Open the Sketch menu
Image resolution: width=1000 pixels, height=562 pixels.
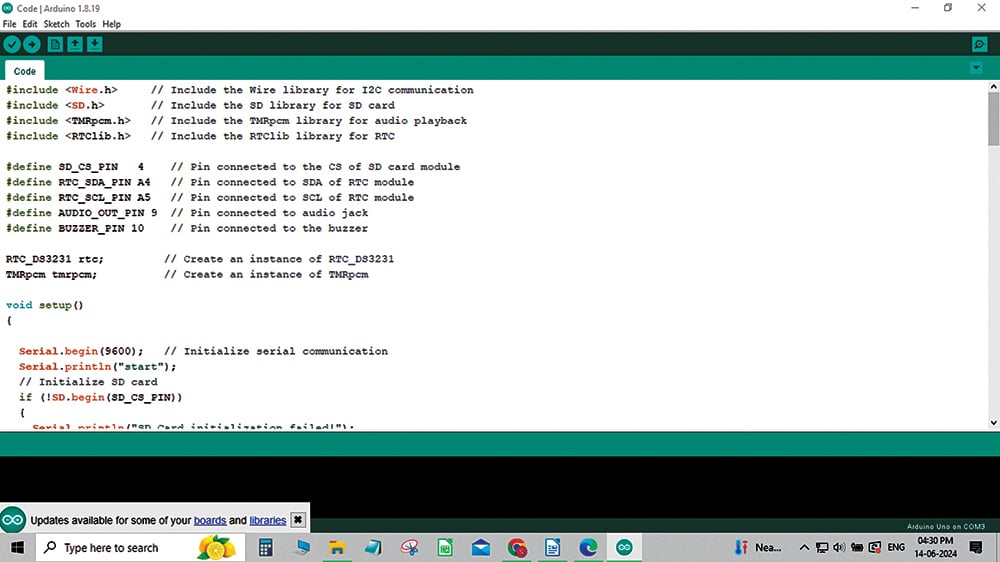pos(56,24)
